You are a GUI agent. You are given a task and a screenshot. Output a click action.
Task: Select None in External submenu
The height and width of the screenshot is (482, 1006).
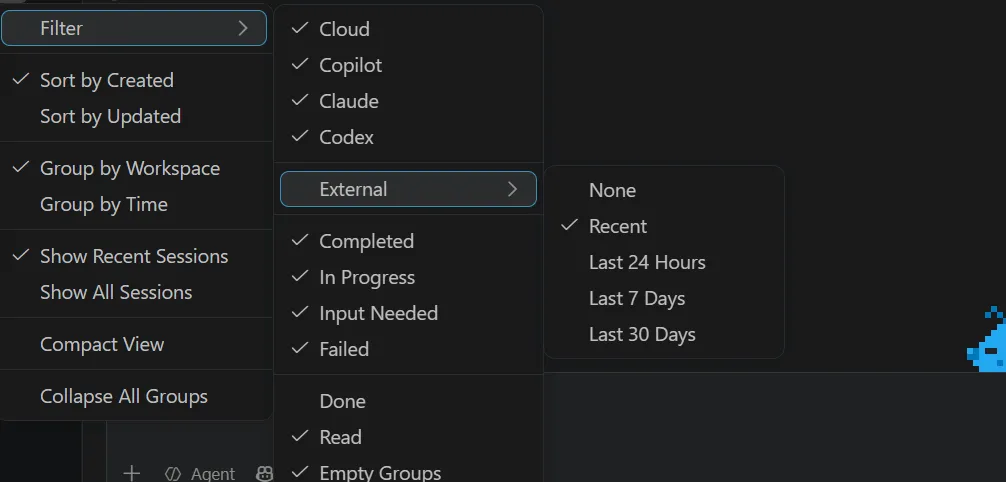[x=664, y=190]
